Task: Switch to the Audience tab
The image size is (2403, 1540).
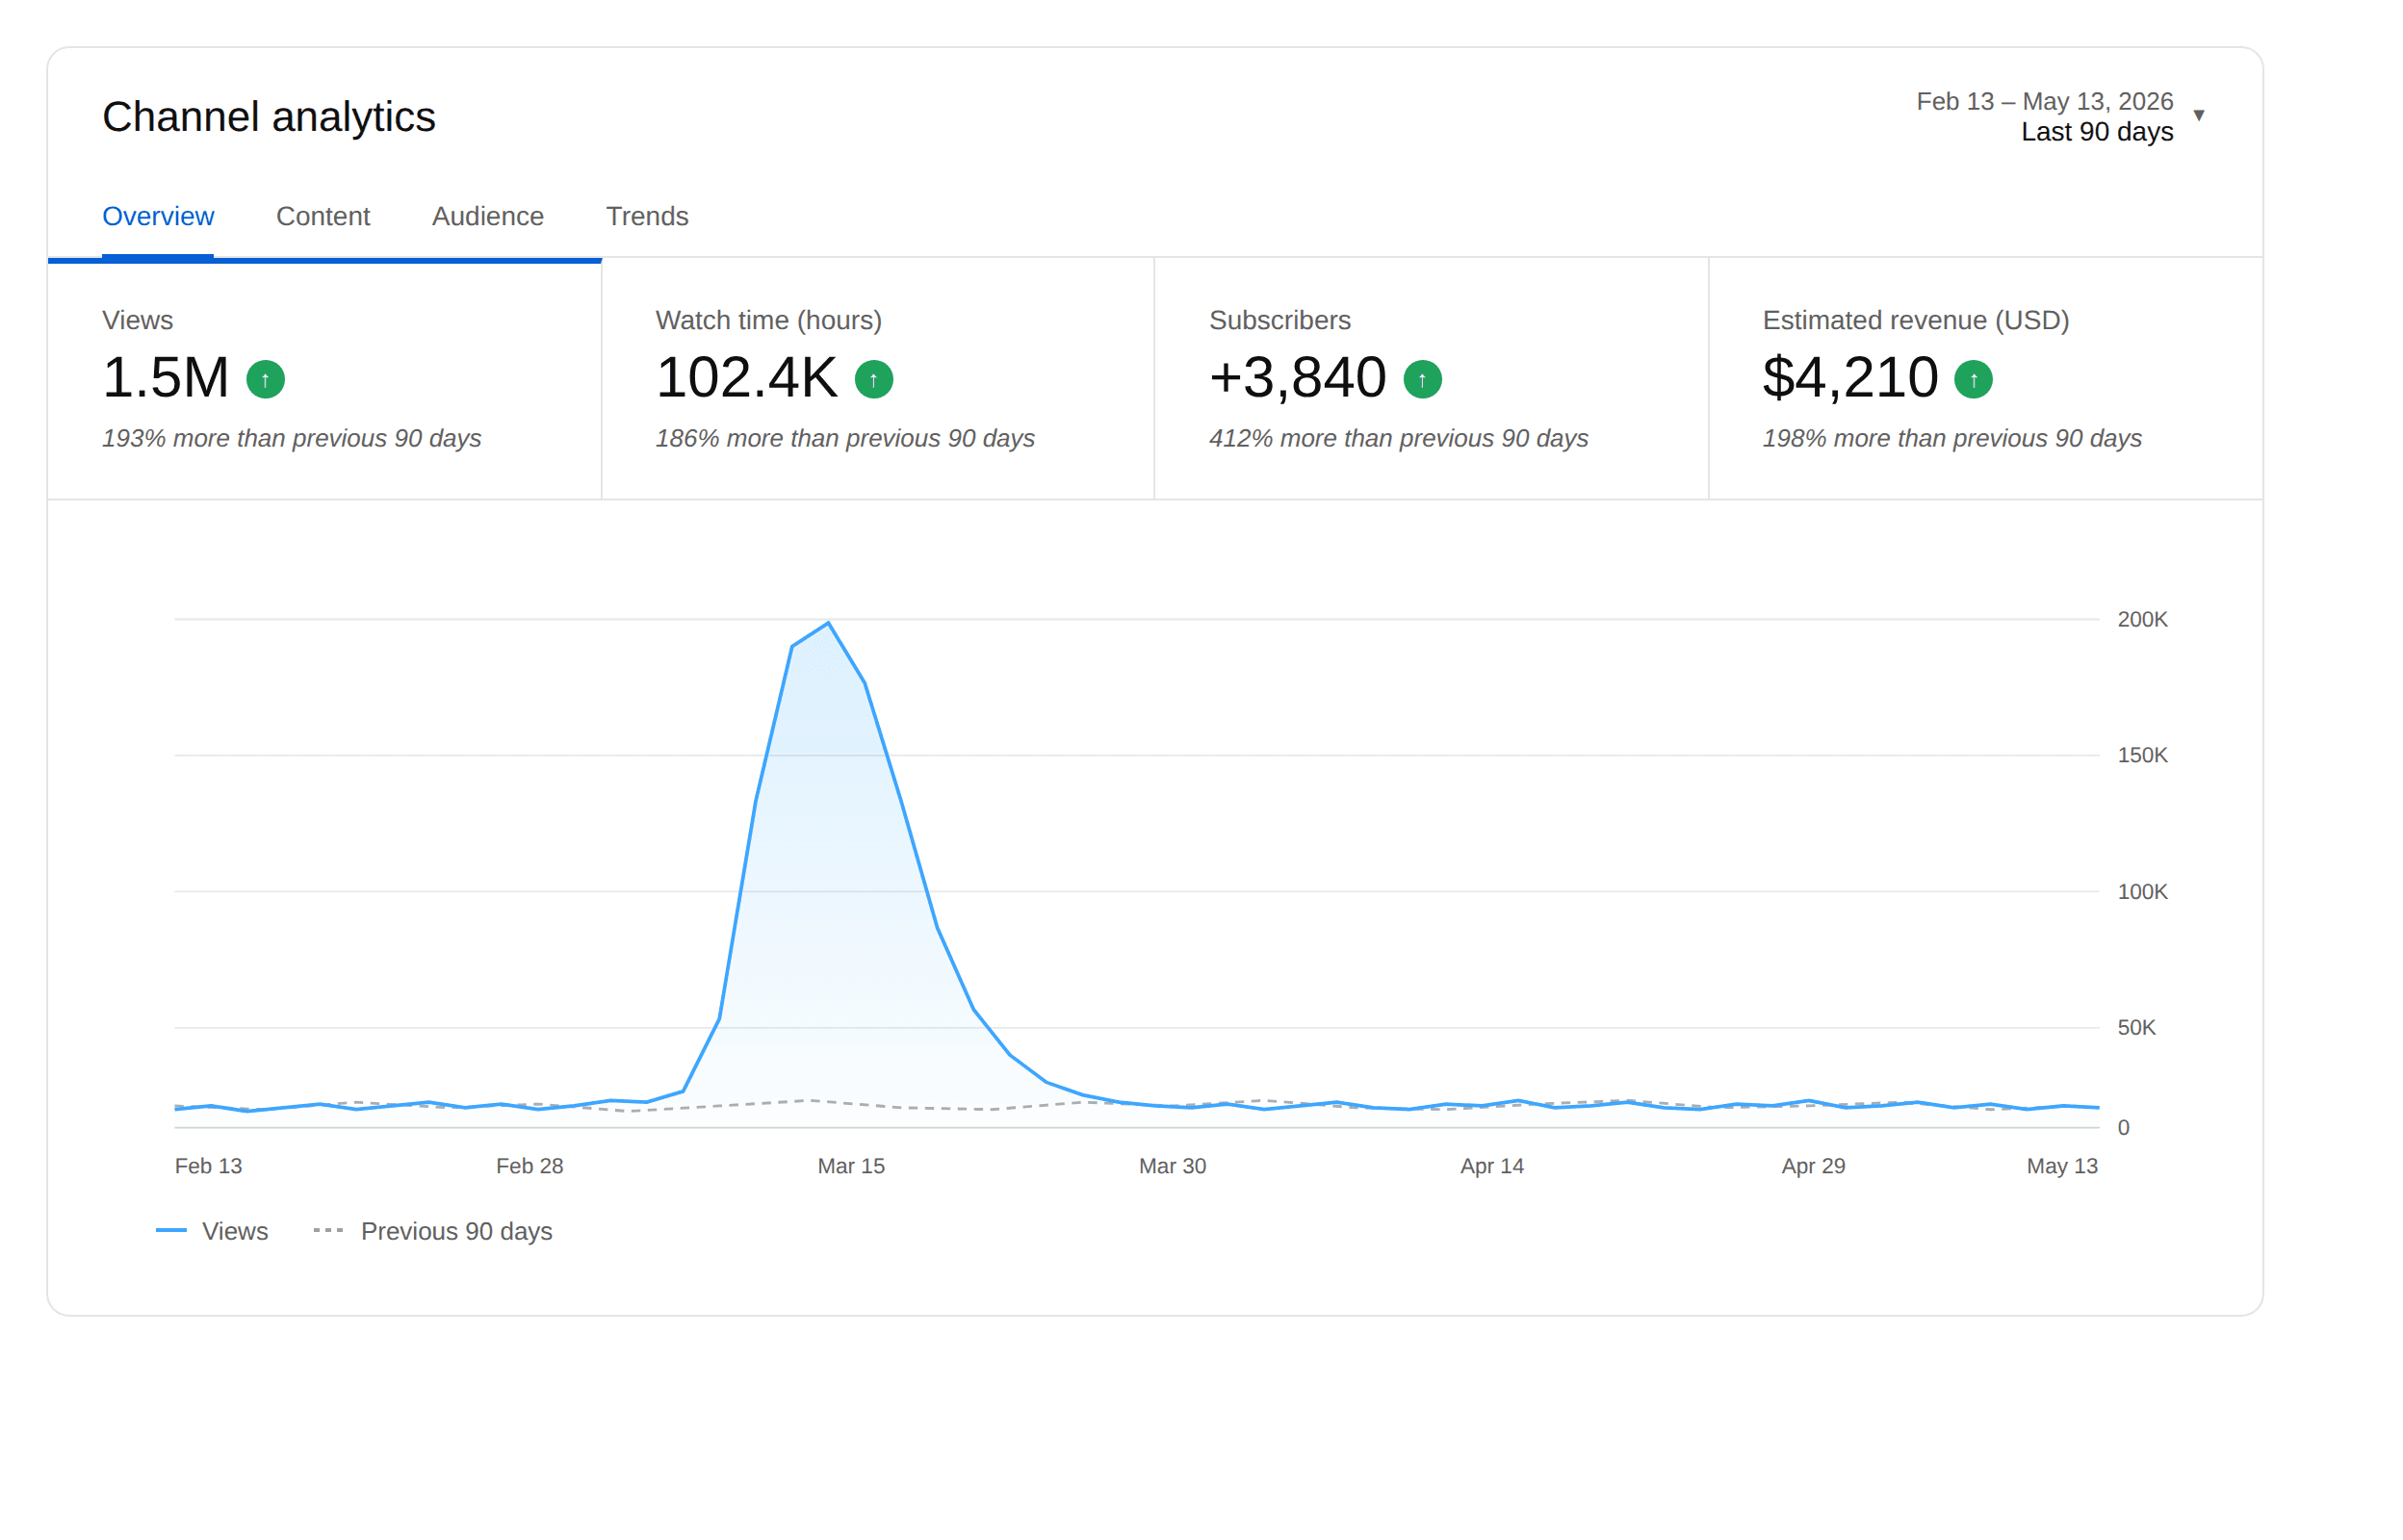Action: coord(488,216)
